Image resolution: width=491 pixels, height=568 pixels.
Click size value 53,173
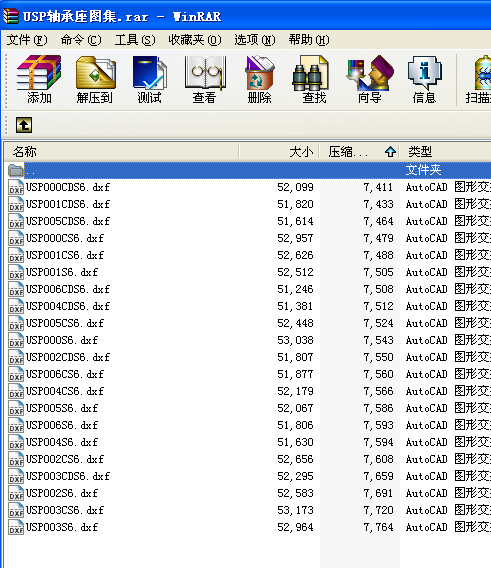click(295, 510)
